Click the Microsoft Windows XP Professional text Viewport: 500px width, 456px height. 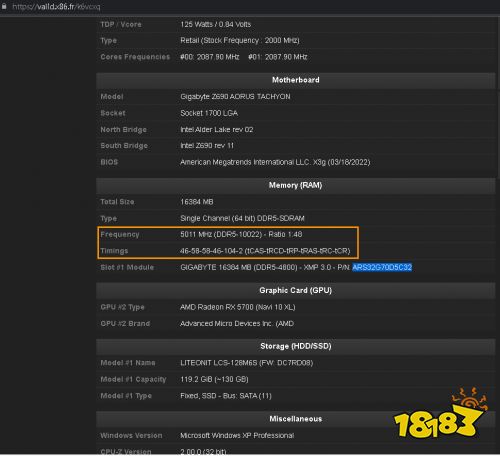coord(237,436)
